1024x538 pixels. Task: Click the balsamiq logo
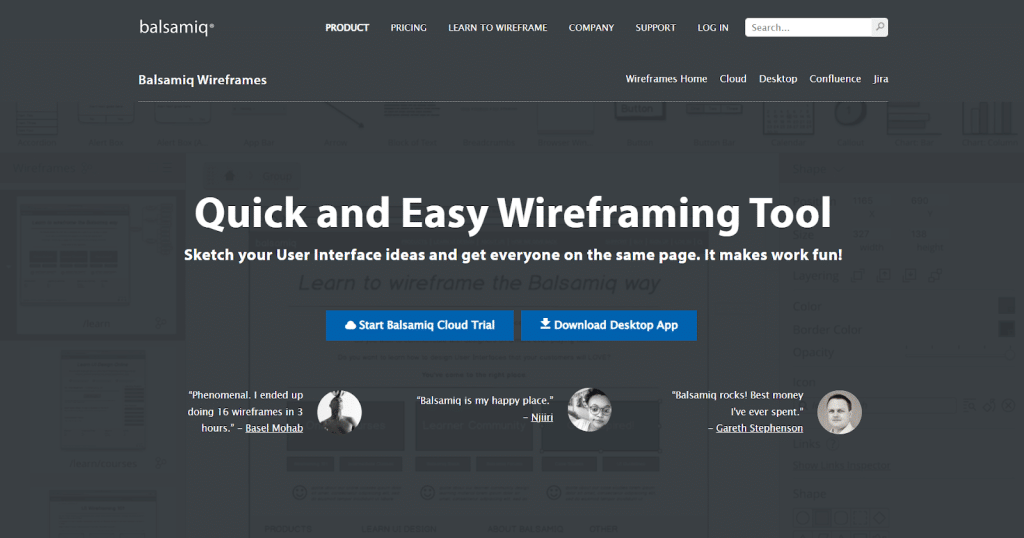[x=176, y=27]
